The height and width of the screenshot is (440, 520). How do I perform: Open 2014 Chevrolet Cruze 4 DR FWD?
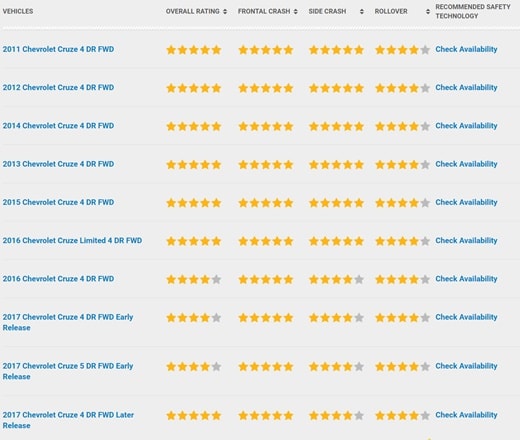pos(58,126)
